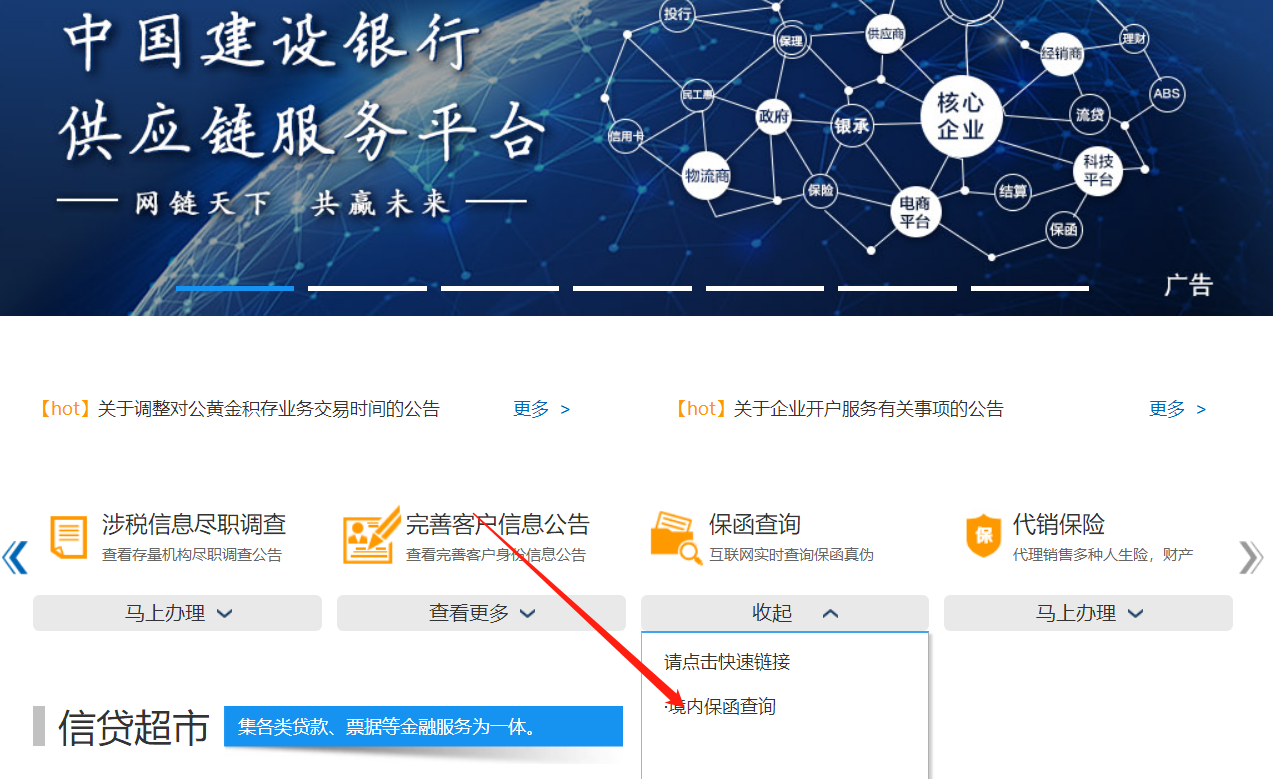Click 更多 beside the enterprise account notice
The width and height of the screenshot is (1273, 779).
[1177, 409]
